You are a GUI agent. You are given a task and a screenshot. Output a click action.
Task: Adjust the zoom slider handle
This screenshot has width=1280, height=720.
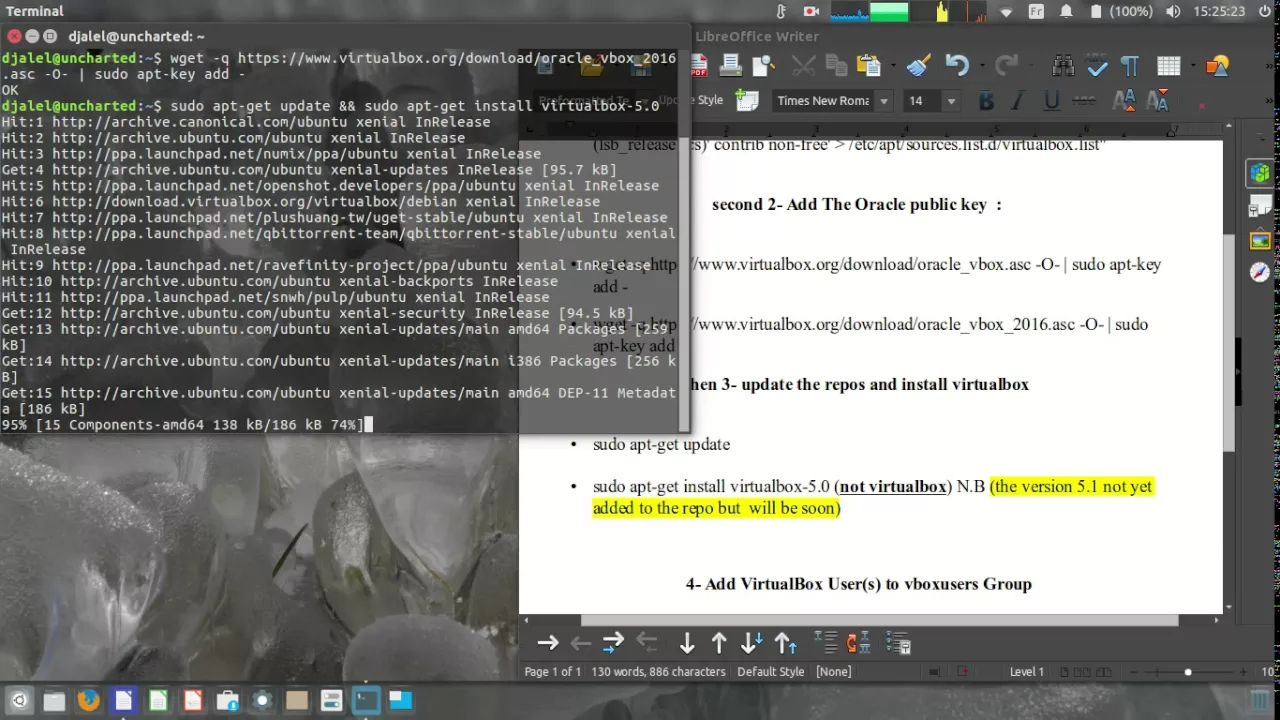click(1188, 672)
